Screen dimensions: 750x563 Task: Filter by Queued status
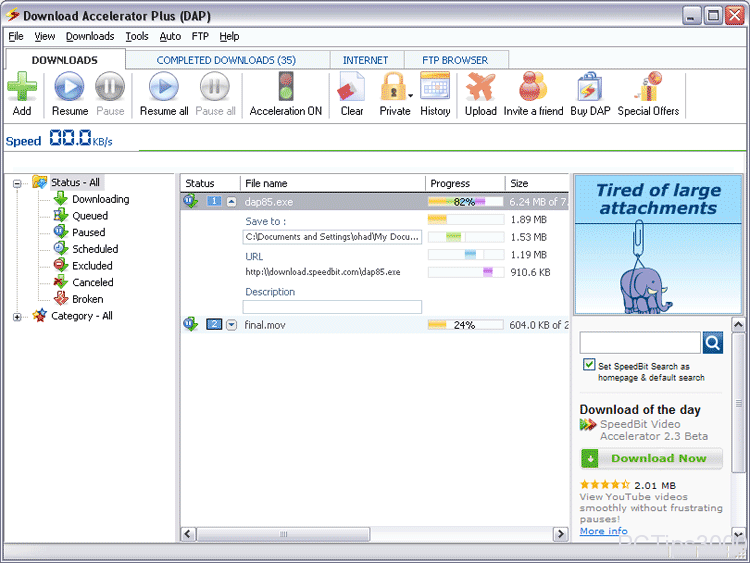point(90,216)
